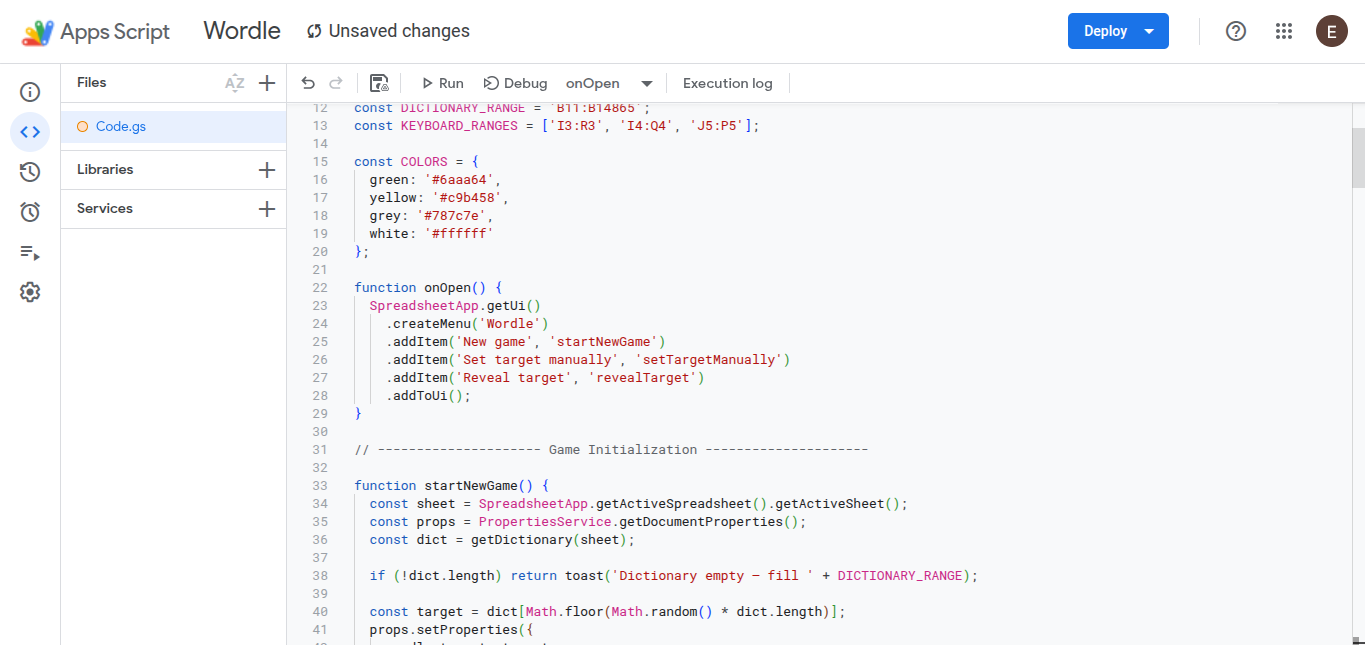Open Project Settings

click(x=29, y=291)
